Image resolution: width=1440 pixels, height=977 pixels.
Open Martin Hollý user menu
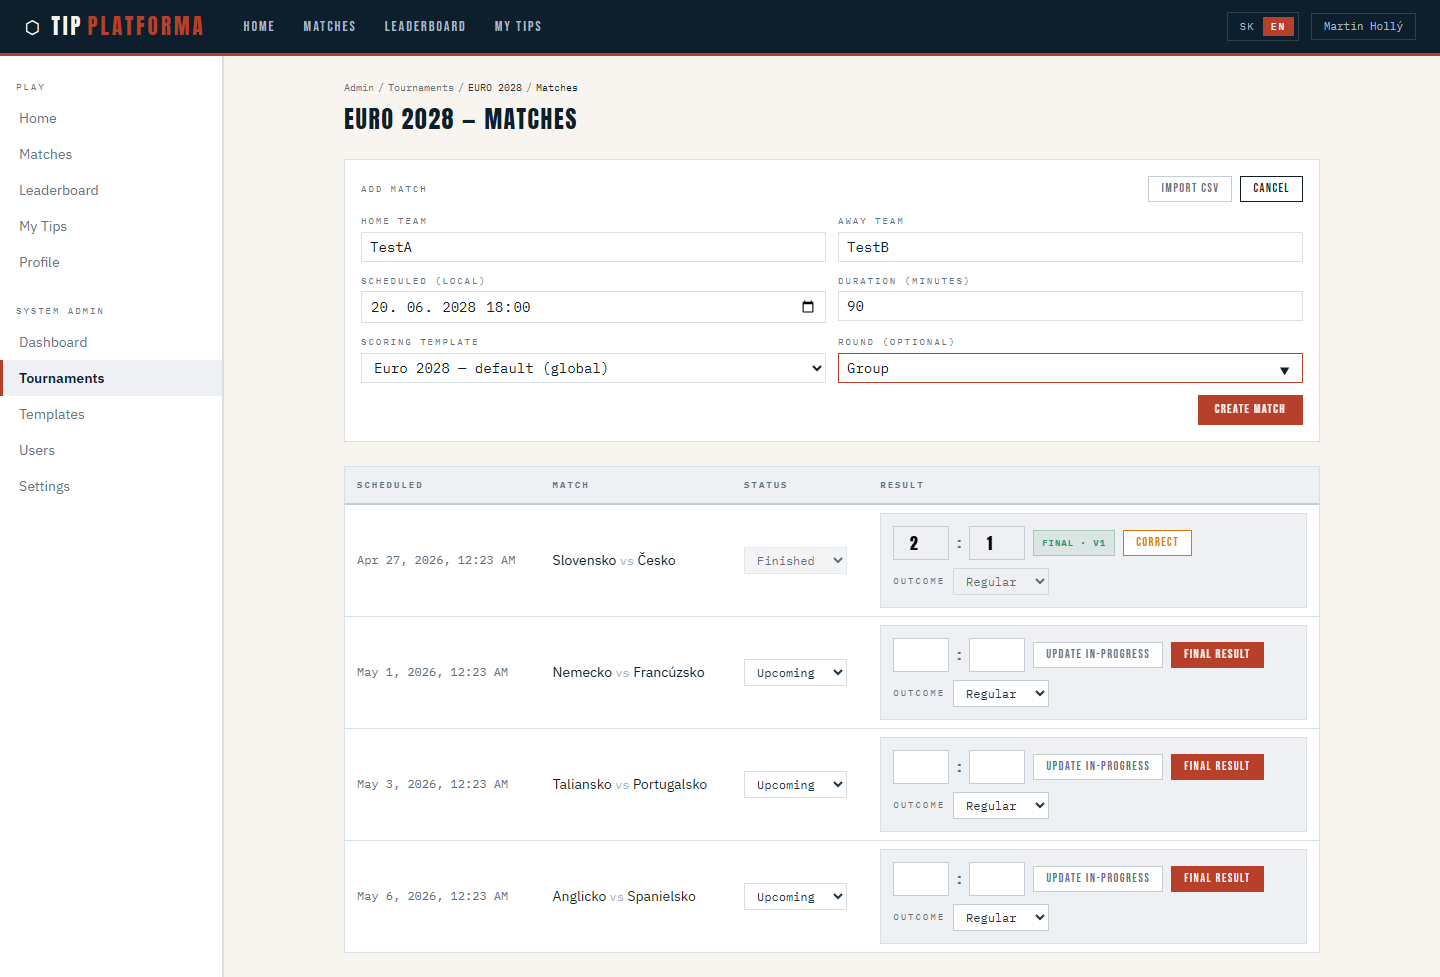click(1362, 27)
